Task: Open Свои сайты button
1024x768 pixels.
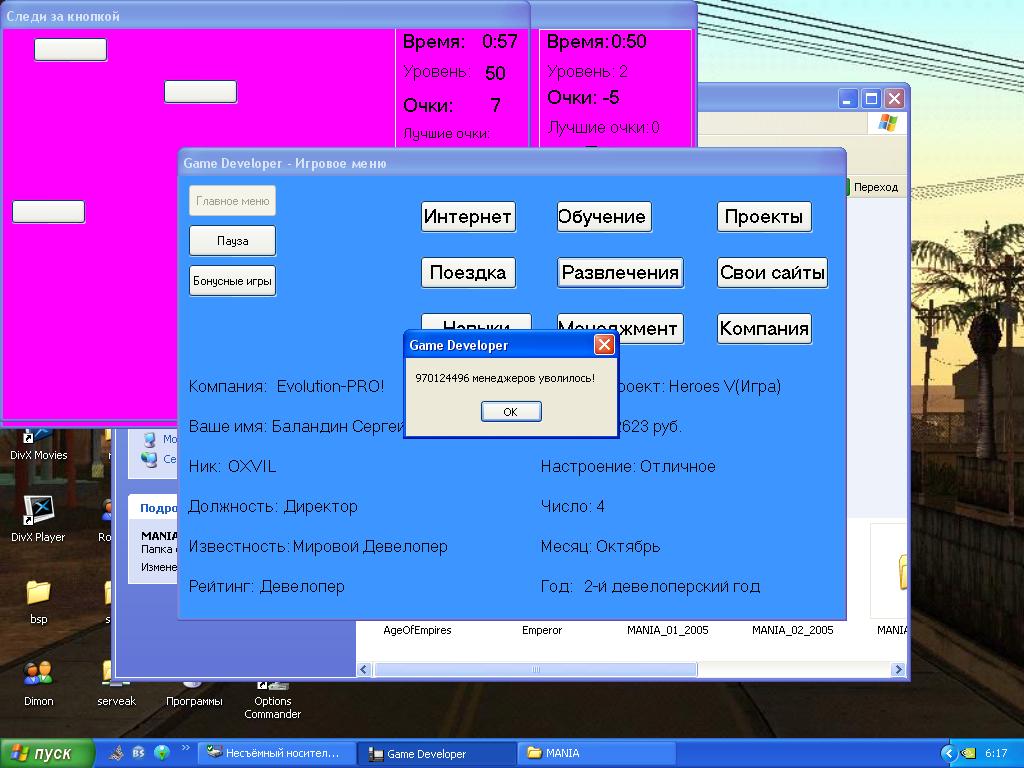Action: coord(773,272)
